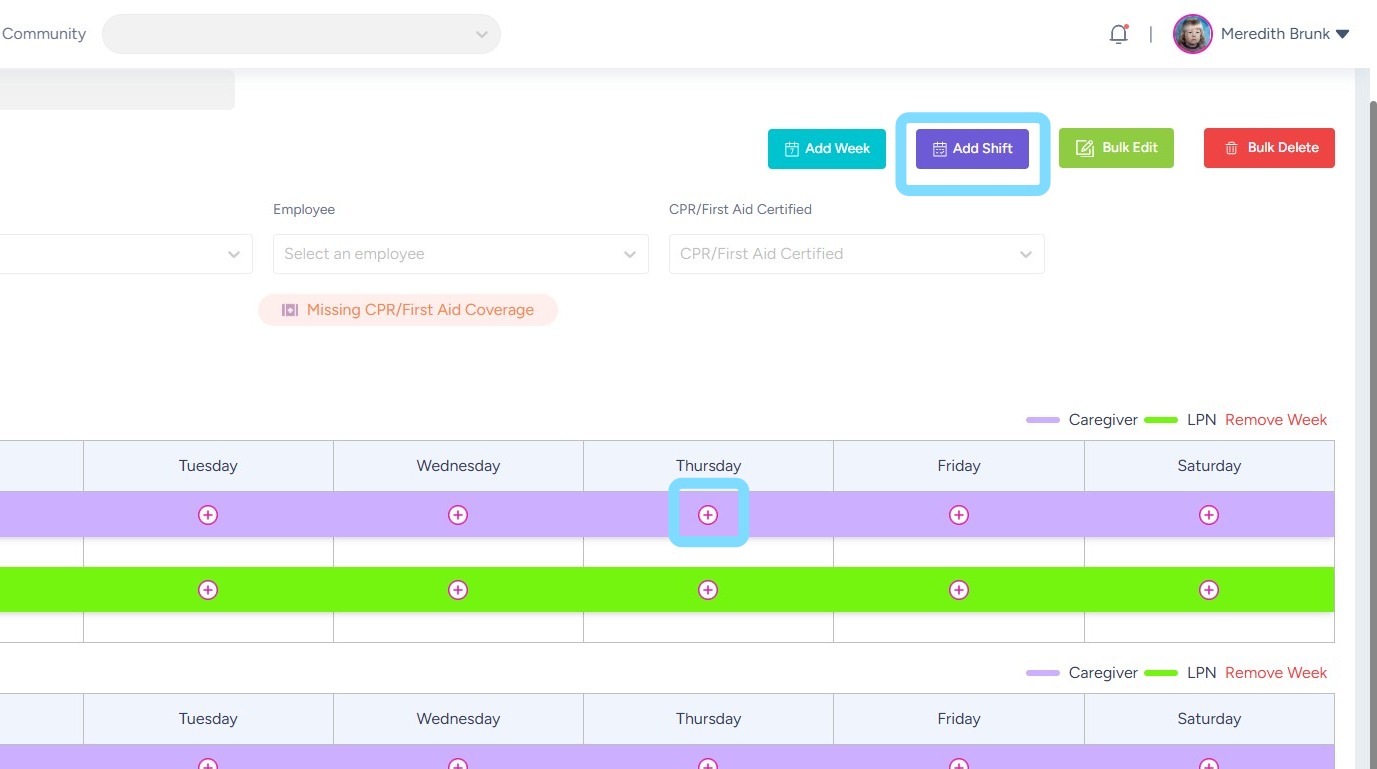The image size is (1377, 769).
Task: Click the purple Caregiver legend swatch, first week
Action: [1042, 420]
